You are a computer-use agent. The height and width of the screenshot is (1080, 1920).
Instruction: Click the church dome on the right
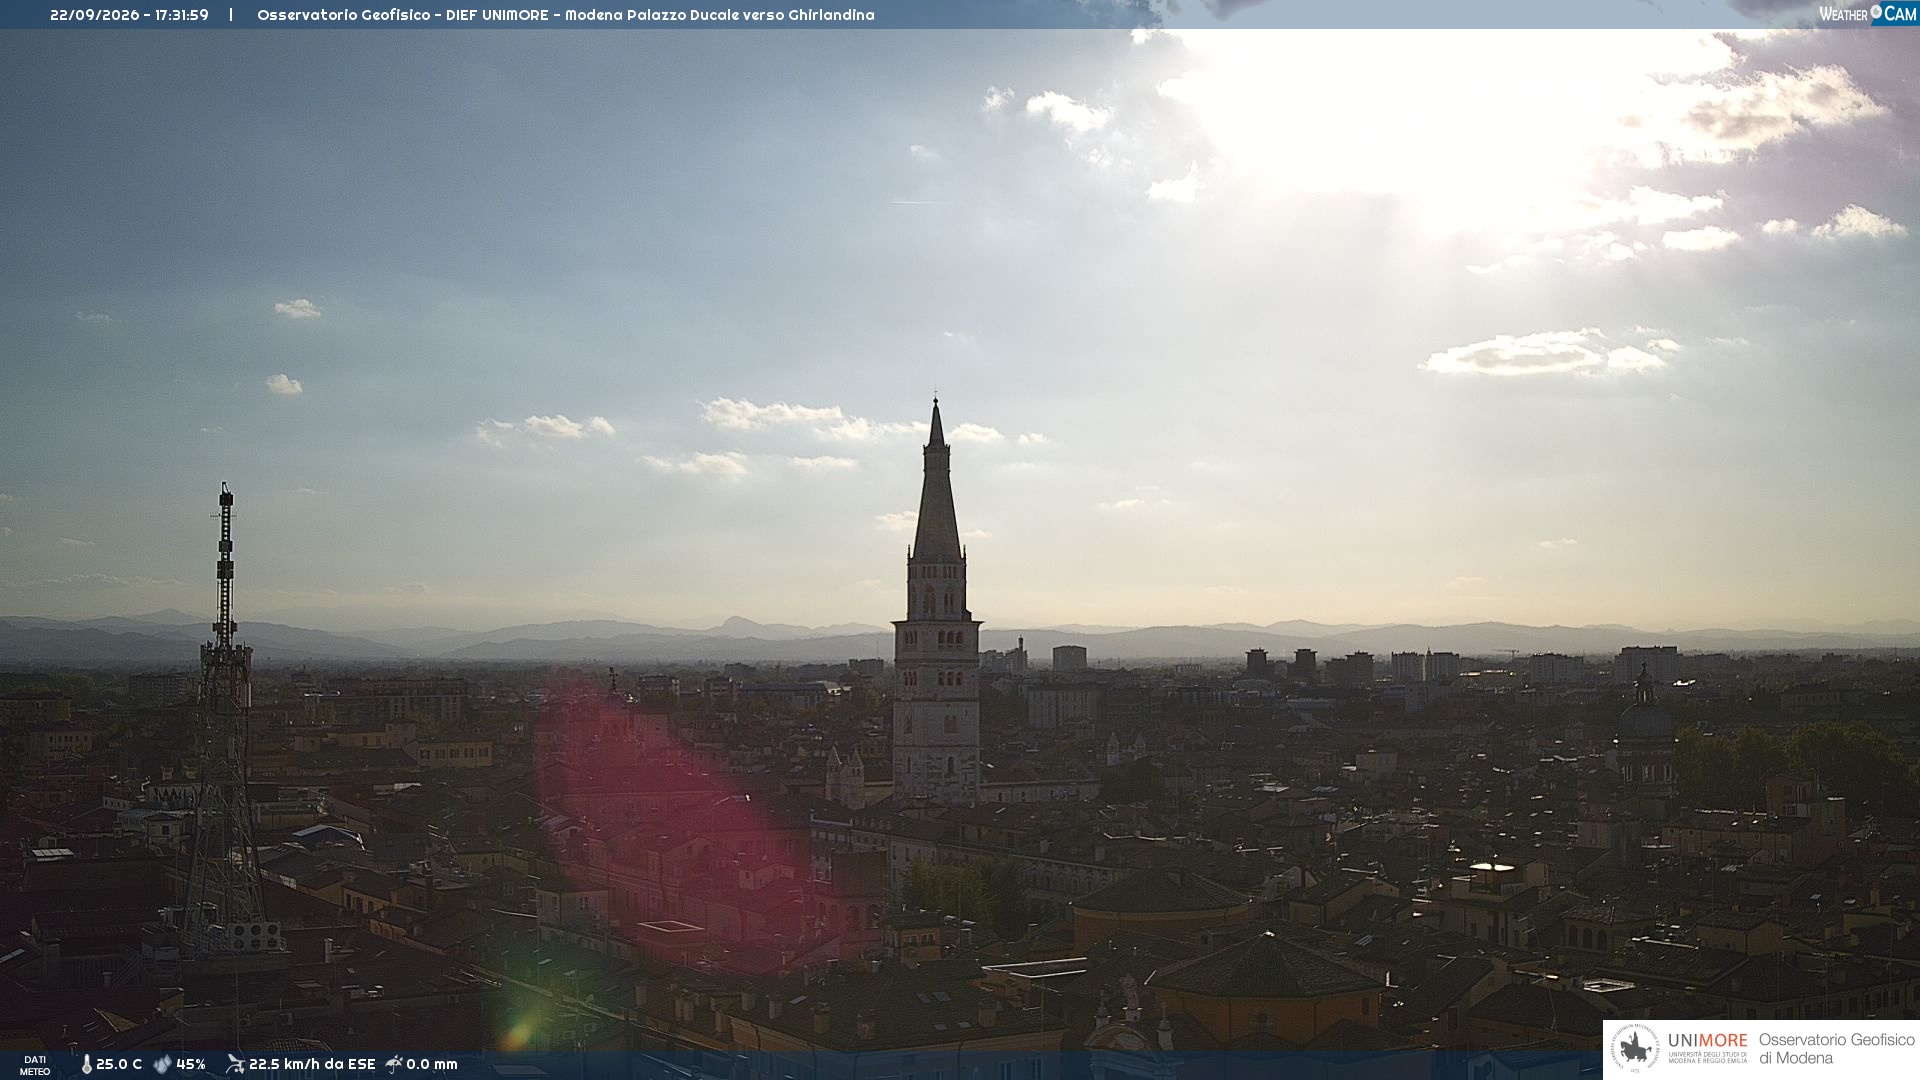(1645, 725)
